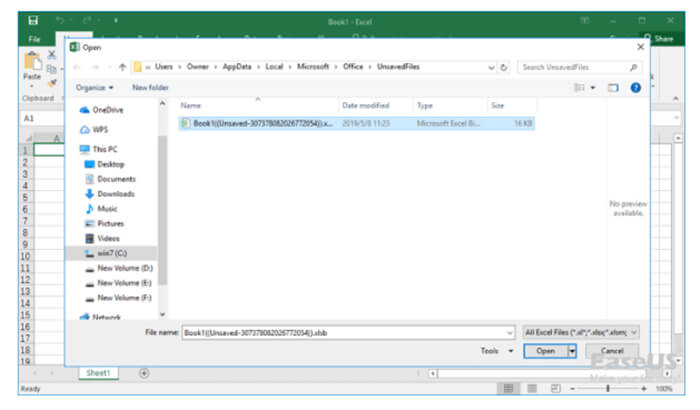
Task: Click the Search UnsavedFiles box
Action: tap(579, 67)
